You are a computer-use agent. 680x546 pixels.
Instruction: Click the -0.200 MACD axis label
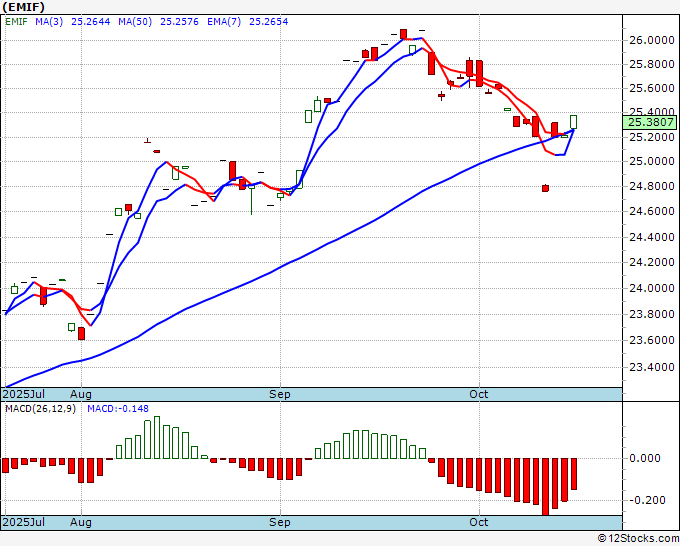pyautogui.click(x=647, y=500)
